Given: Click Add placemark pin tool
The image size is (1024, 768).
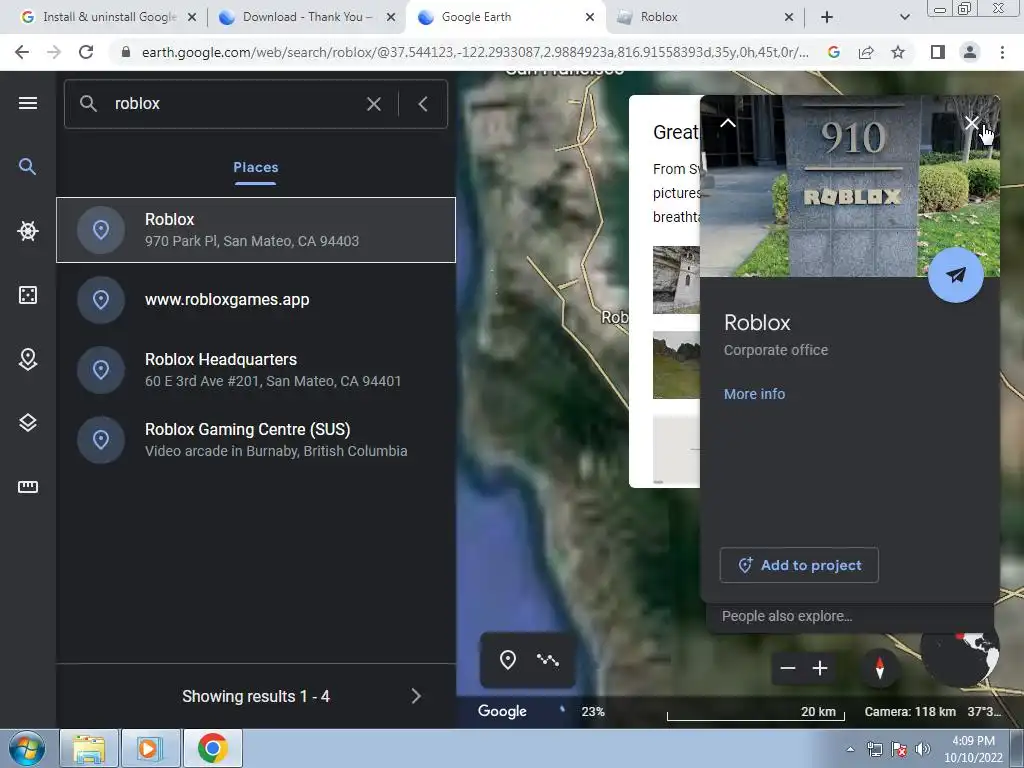Looking at the screenshot, I should [507, 660].
